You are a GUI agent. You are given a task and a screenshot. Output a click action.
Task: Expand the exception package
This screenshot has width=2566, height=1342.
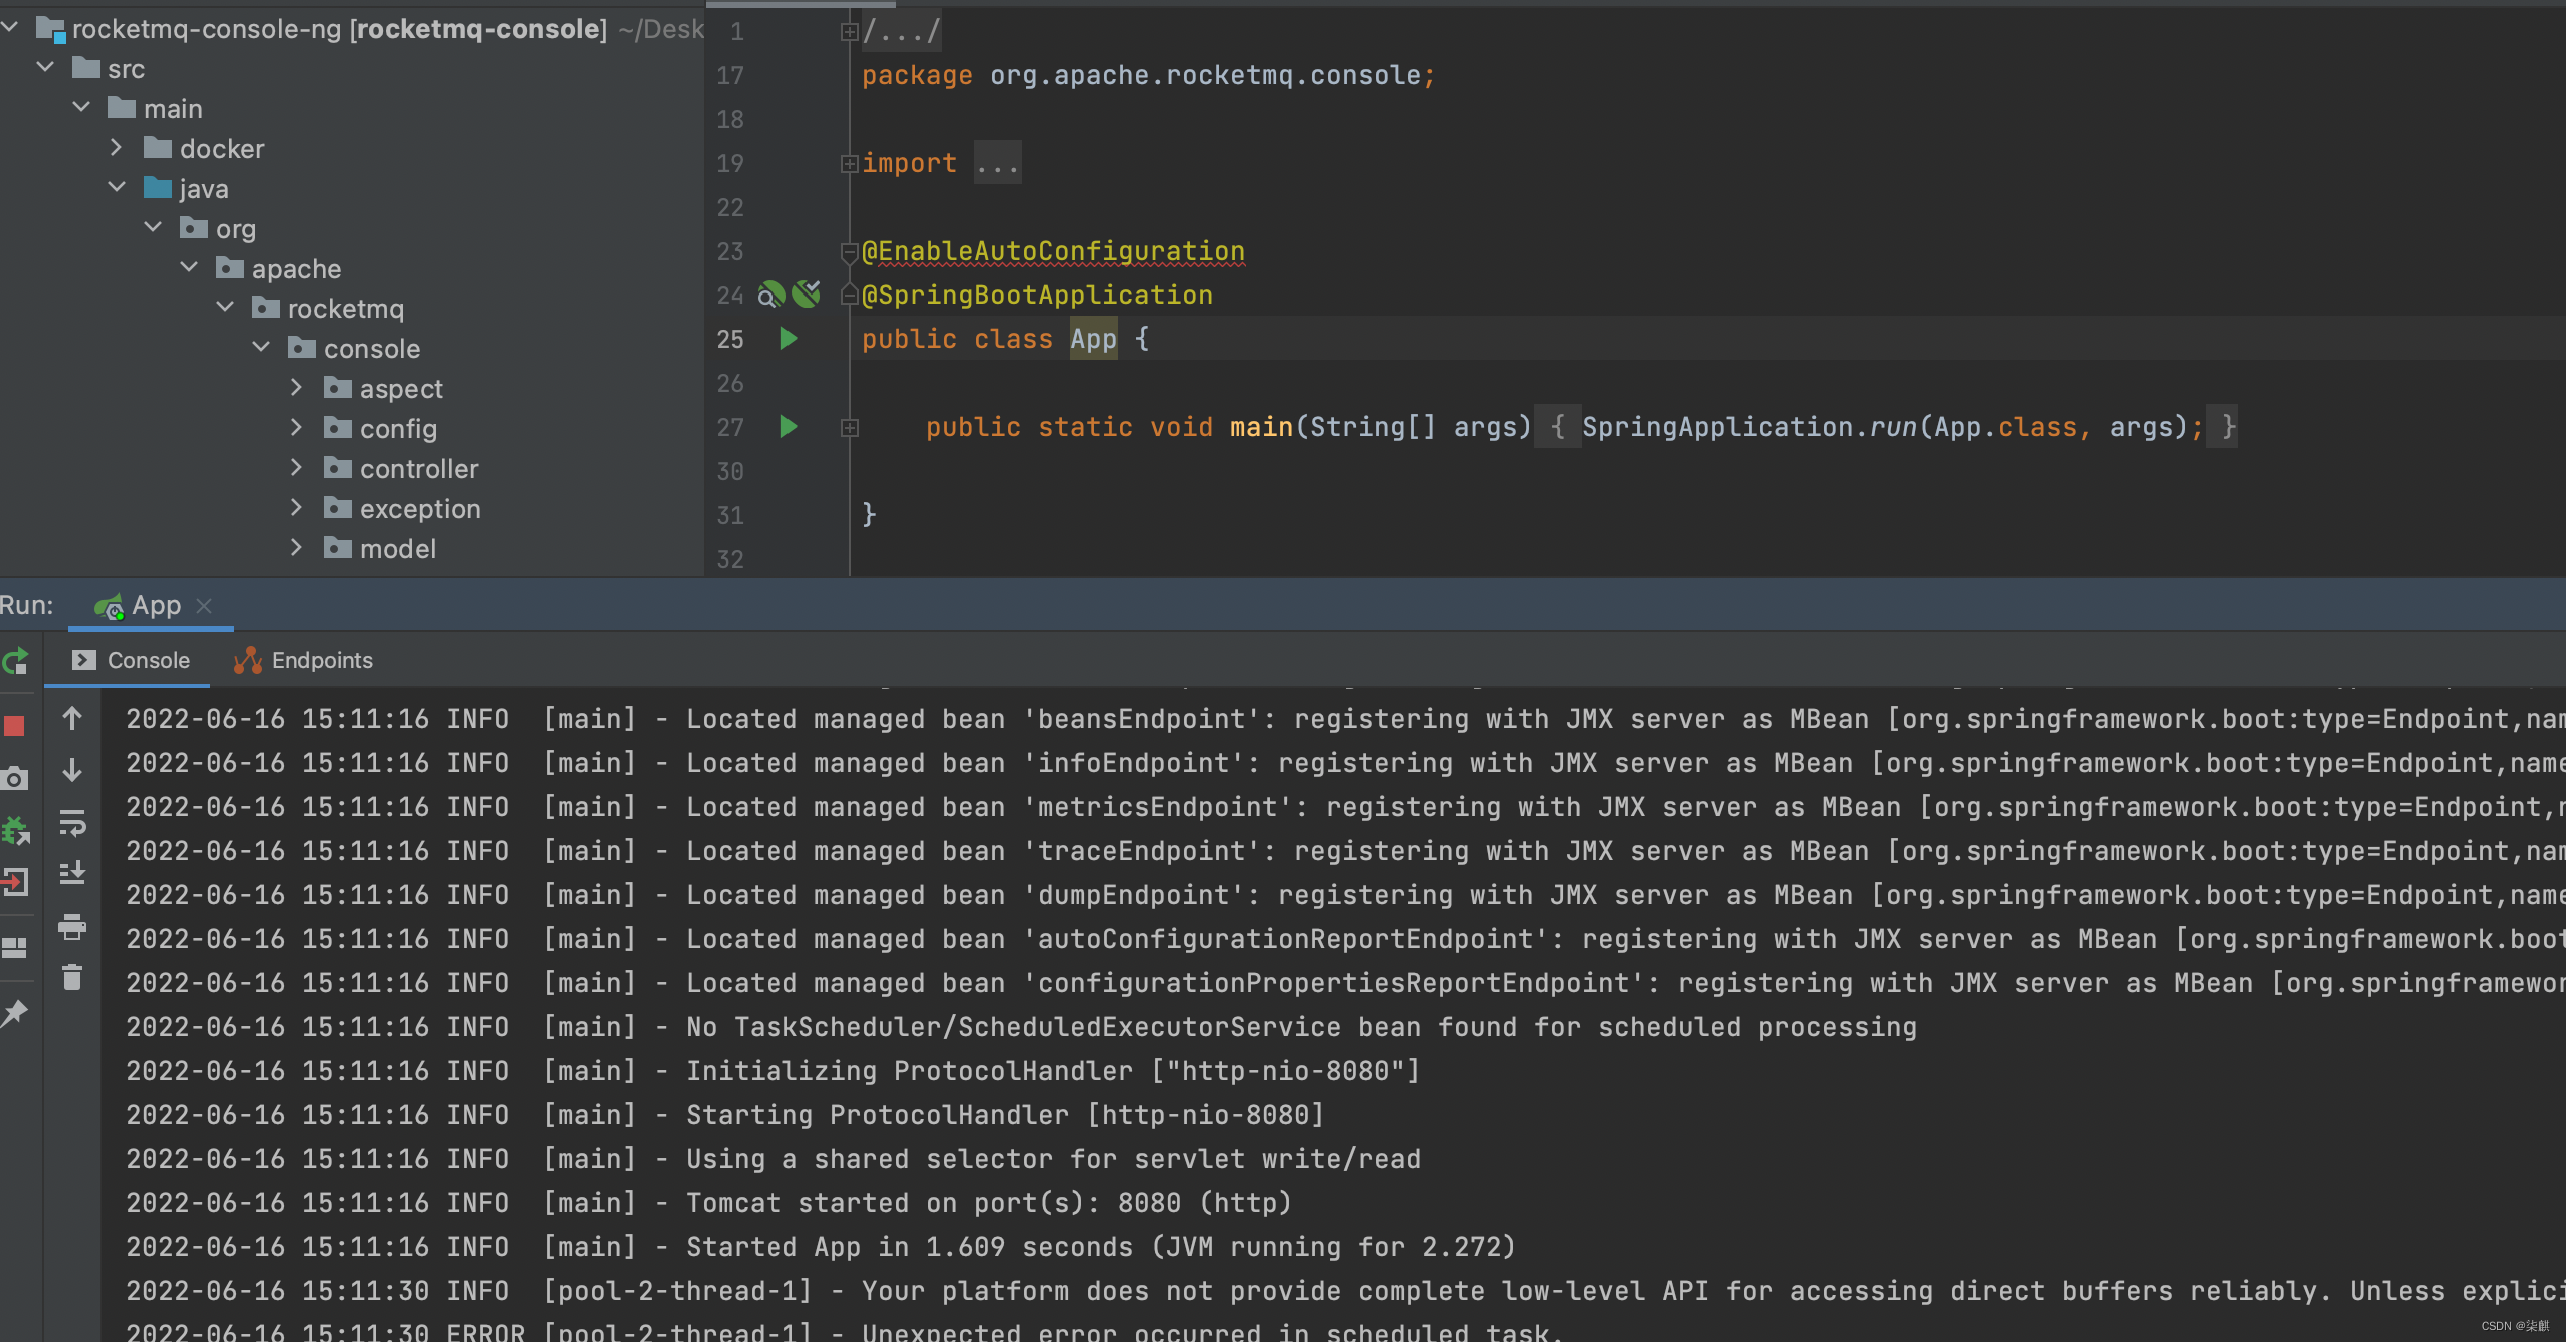[296, 507]
